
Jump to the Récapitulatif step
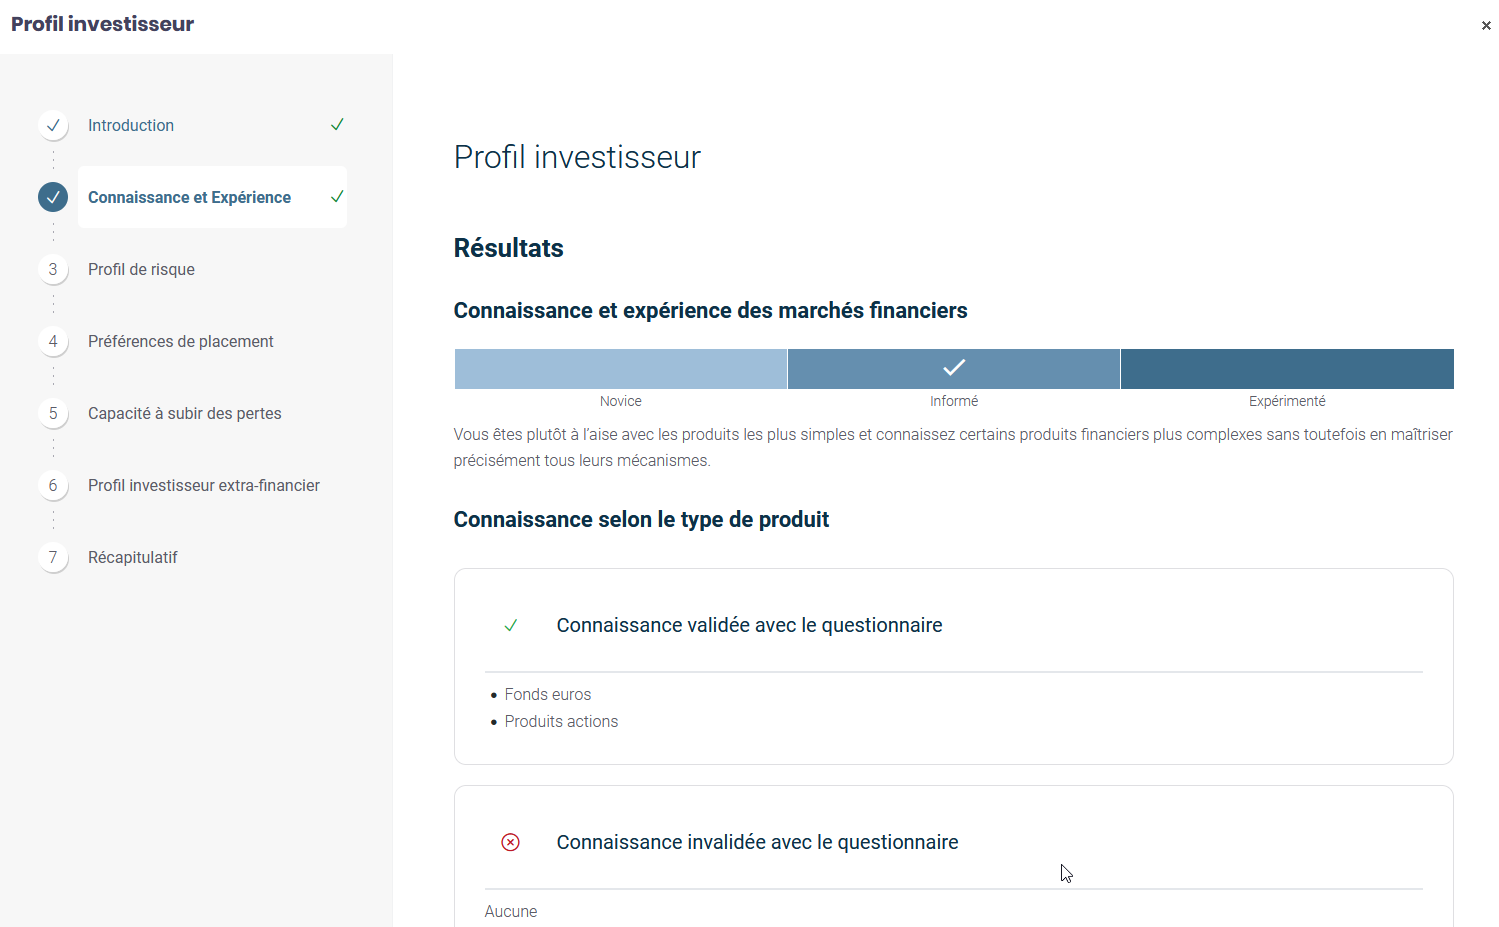[x=132, y=557]
